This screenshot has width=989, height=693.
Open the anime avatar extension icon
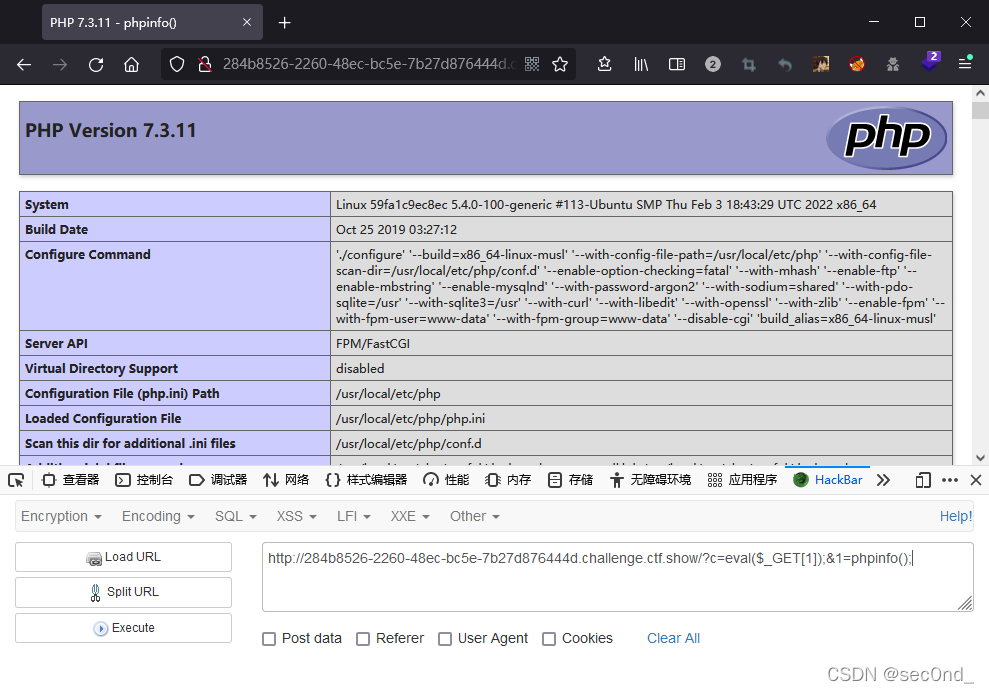tap(821, 64)
